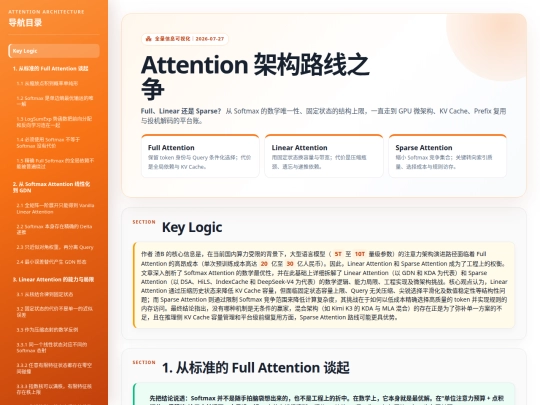Viewport: 540px width, 405px height.
Task: Select the Sparse Attention summary card
Action: (x=447, y=156)
